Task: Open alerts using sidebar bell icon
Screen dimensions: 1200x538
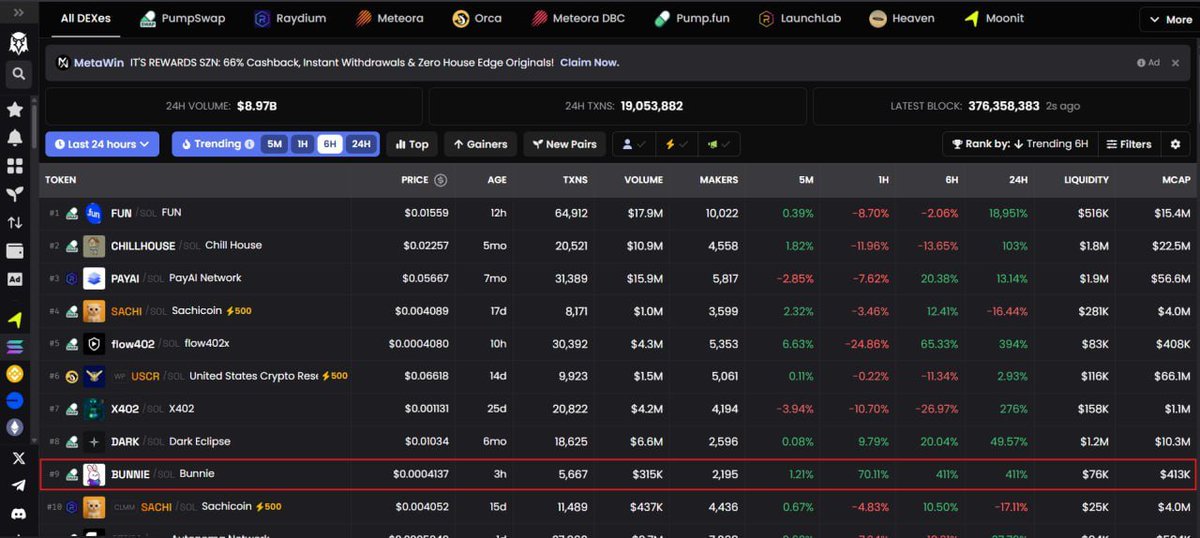Action: point(15,138)
